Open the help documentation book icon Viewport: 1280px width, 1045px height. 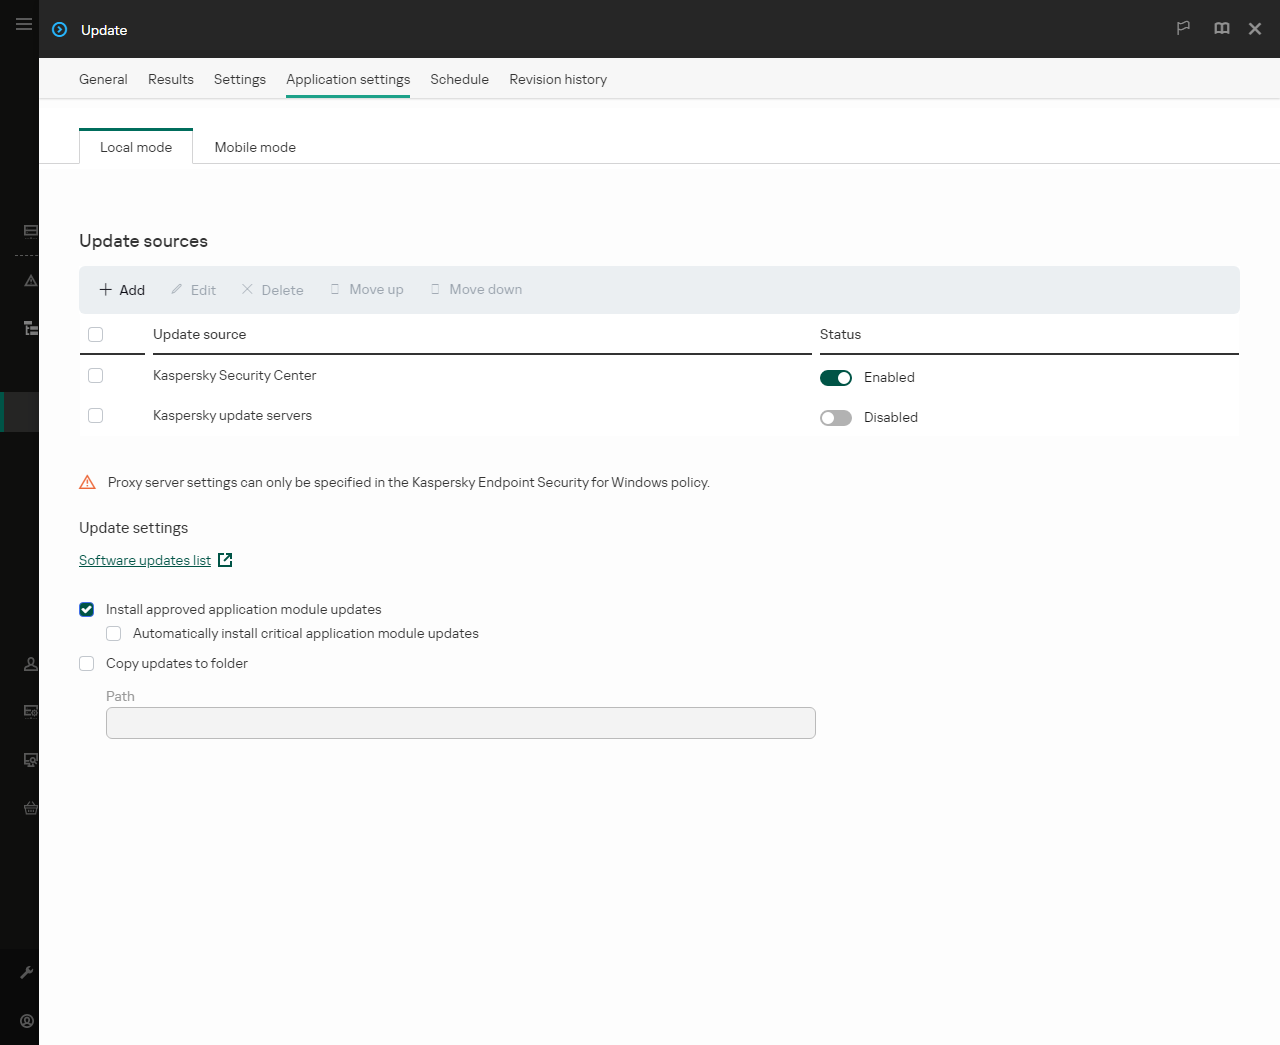tap(1221, 29)
